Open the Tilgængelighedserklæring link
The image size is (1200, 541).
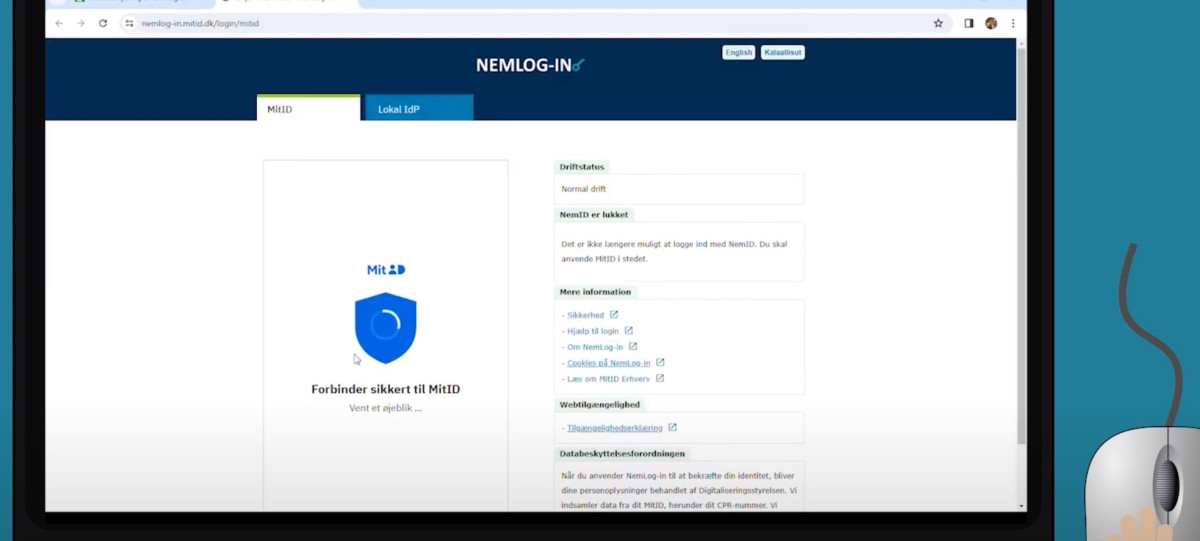point(615,428)
